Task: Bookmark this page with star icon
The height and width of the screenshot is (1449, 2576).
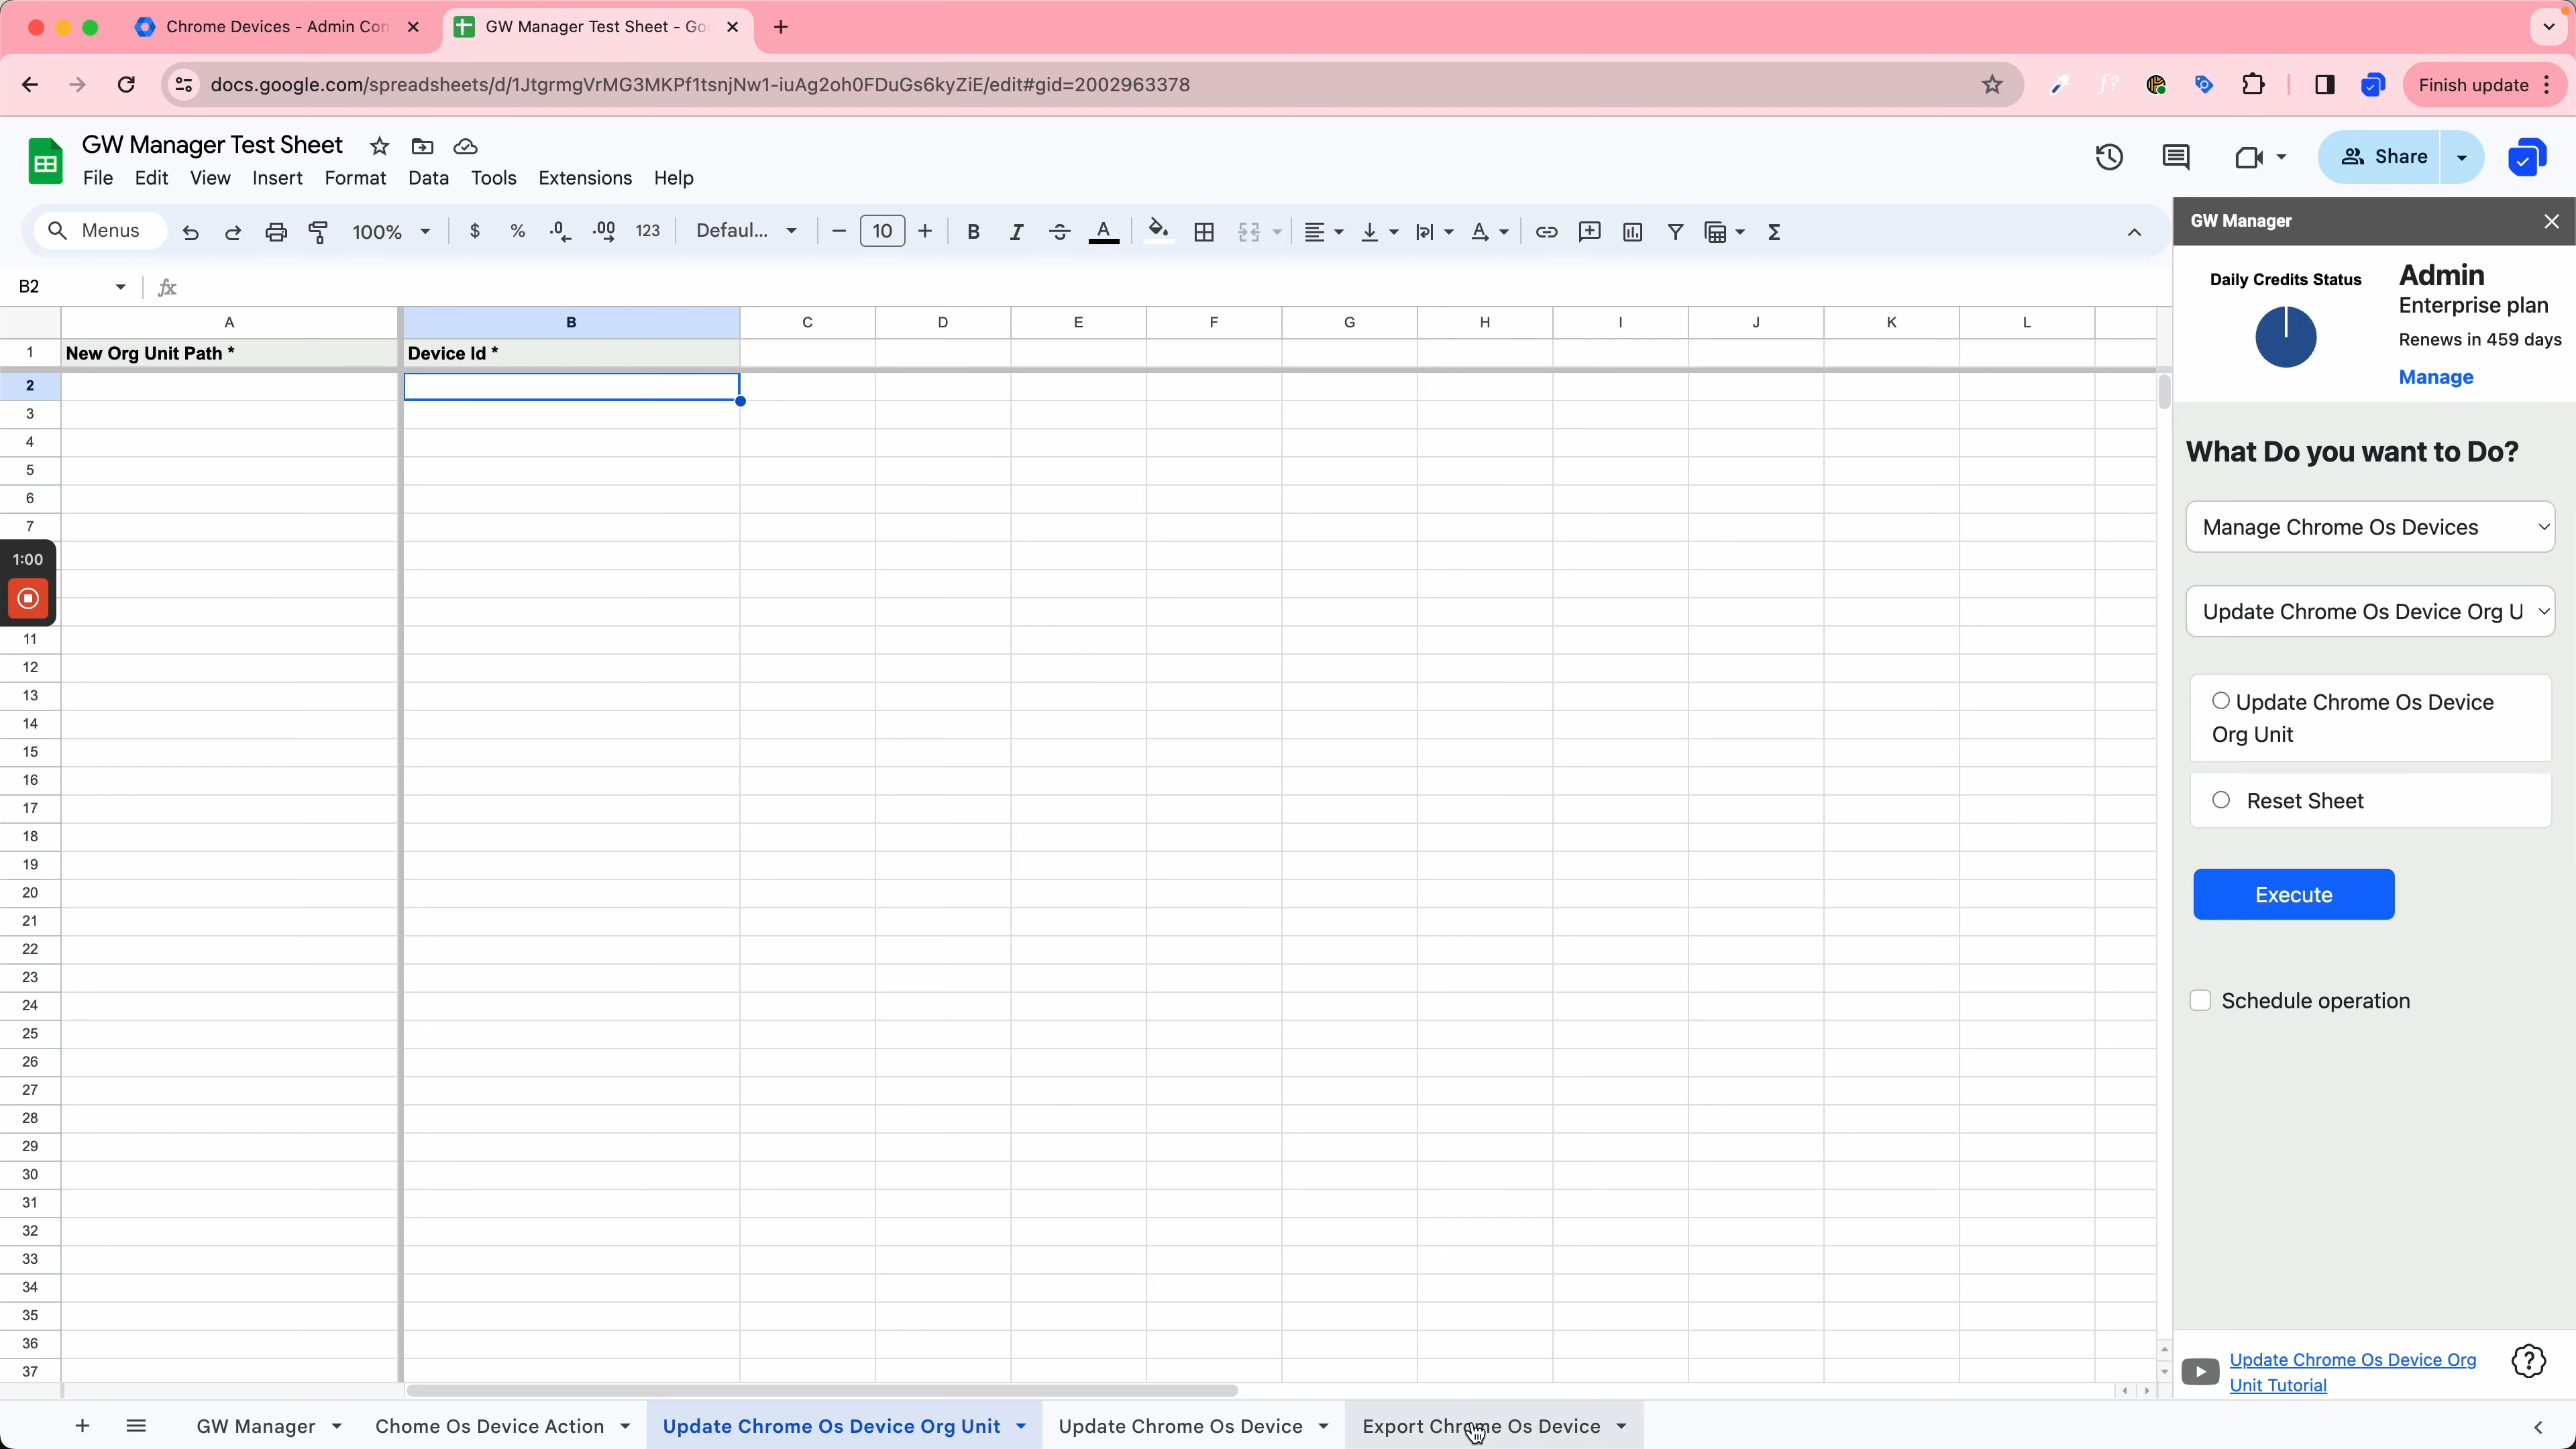Action: [1992, 85]
